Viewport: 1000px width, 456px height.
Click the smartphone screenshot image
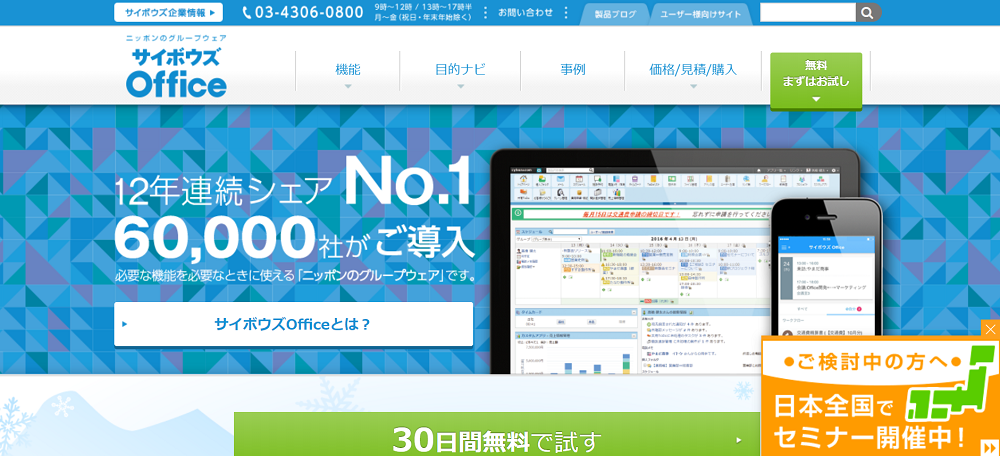[x=827, y=268]
